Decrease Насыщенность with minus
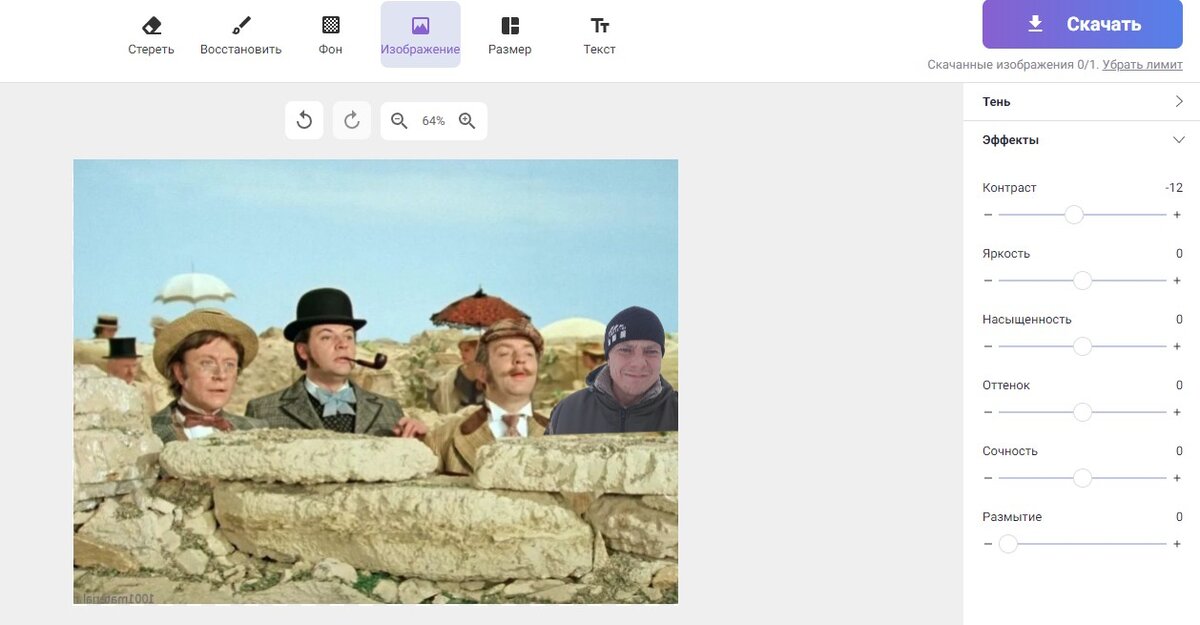The image size is (1200, 625). coord(988,347)
